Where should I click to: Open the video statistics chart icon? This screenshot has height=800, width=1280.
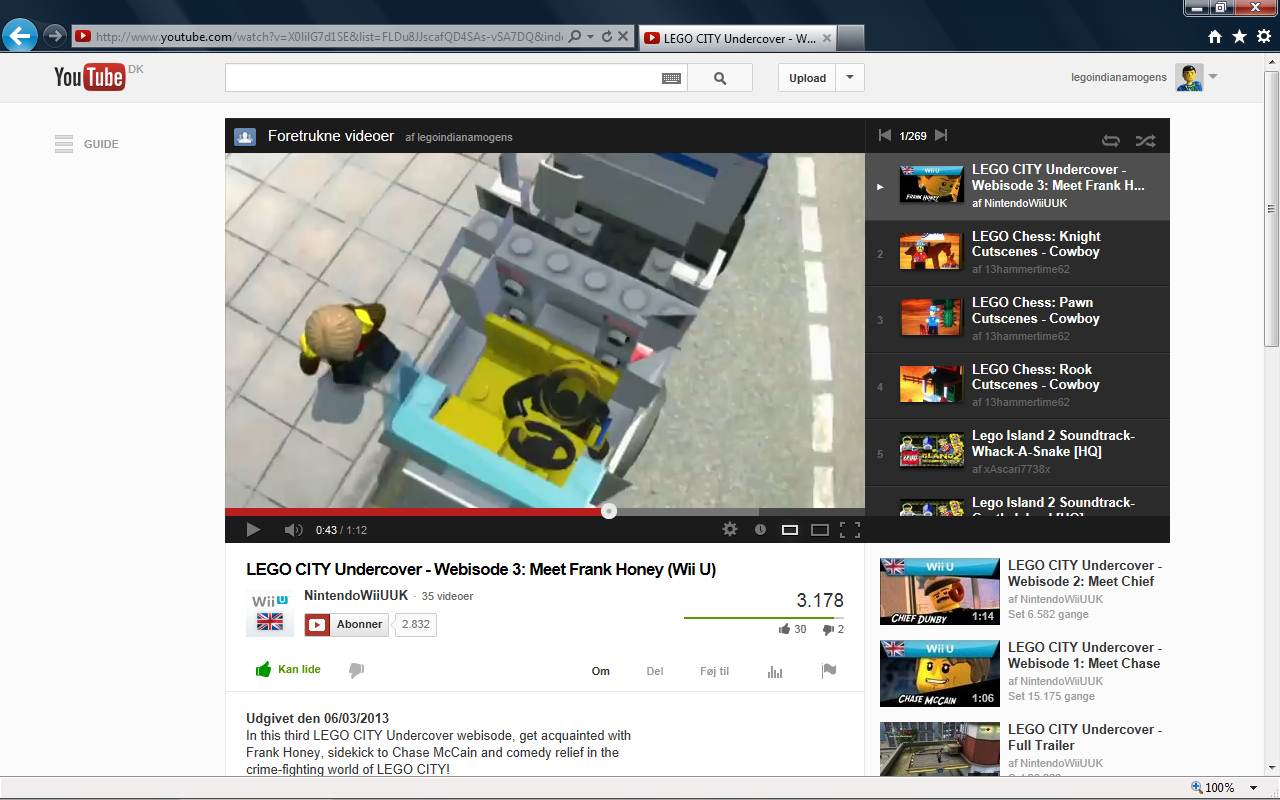coord(775,671)
